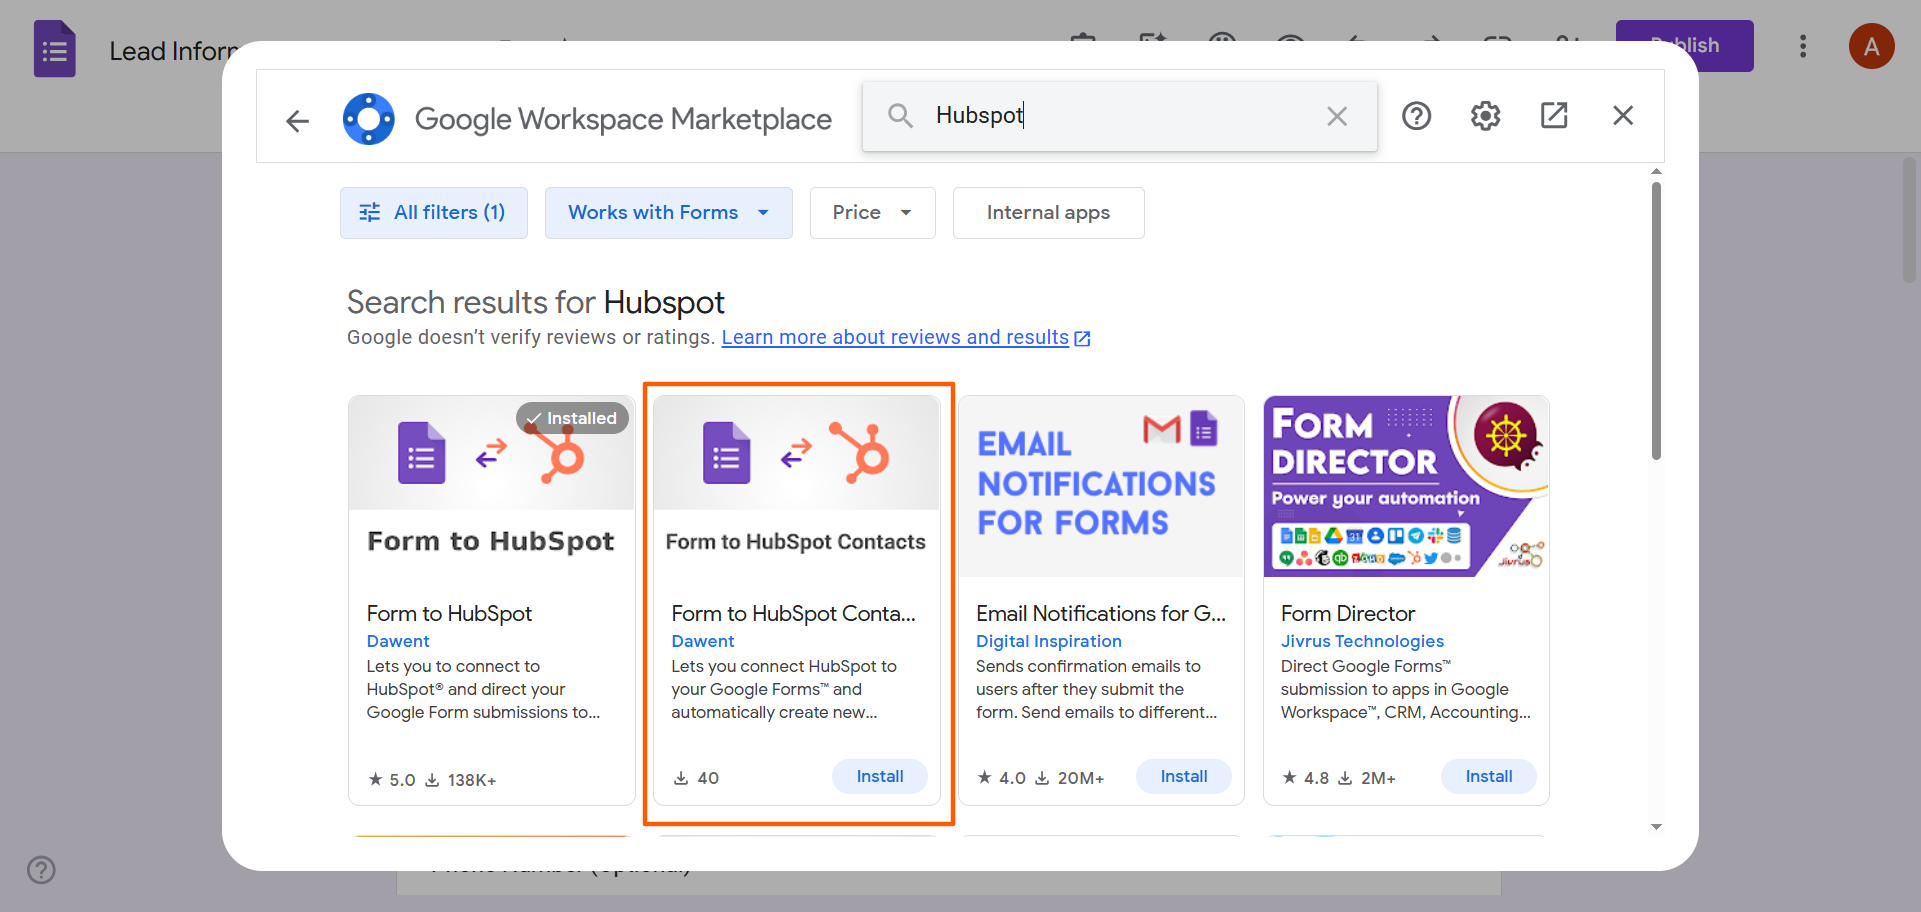The width and height of the screenshot is (1921, 912).
Task: Open Learn more about reviews and results link
Action: pos(906,338)
